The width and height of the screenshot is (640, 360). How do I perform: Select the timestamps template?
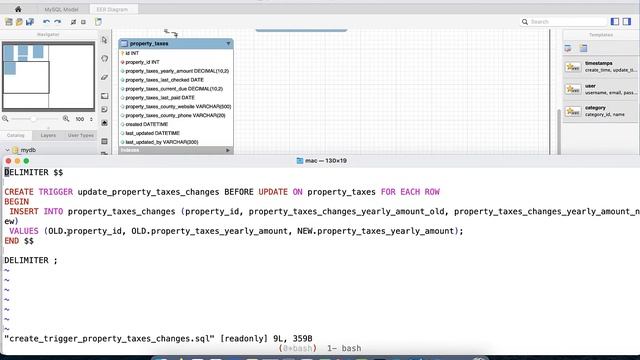(600, 67)
